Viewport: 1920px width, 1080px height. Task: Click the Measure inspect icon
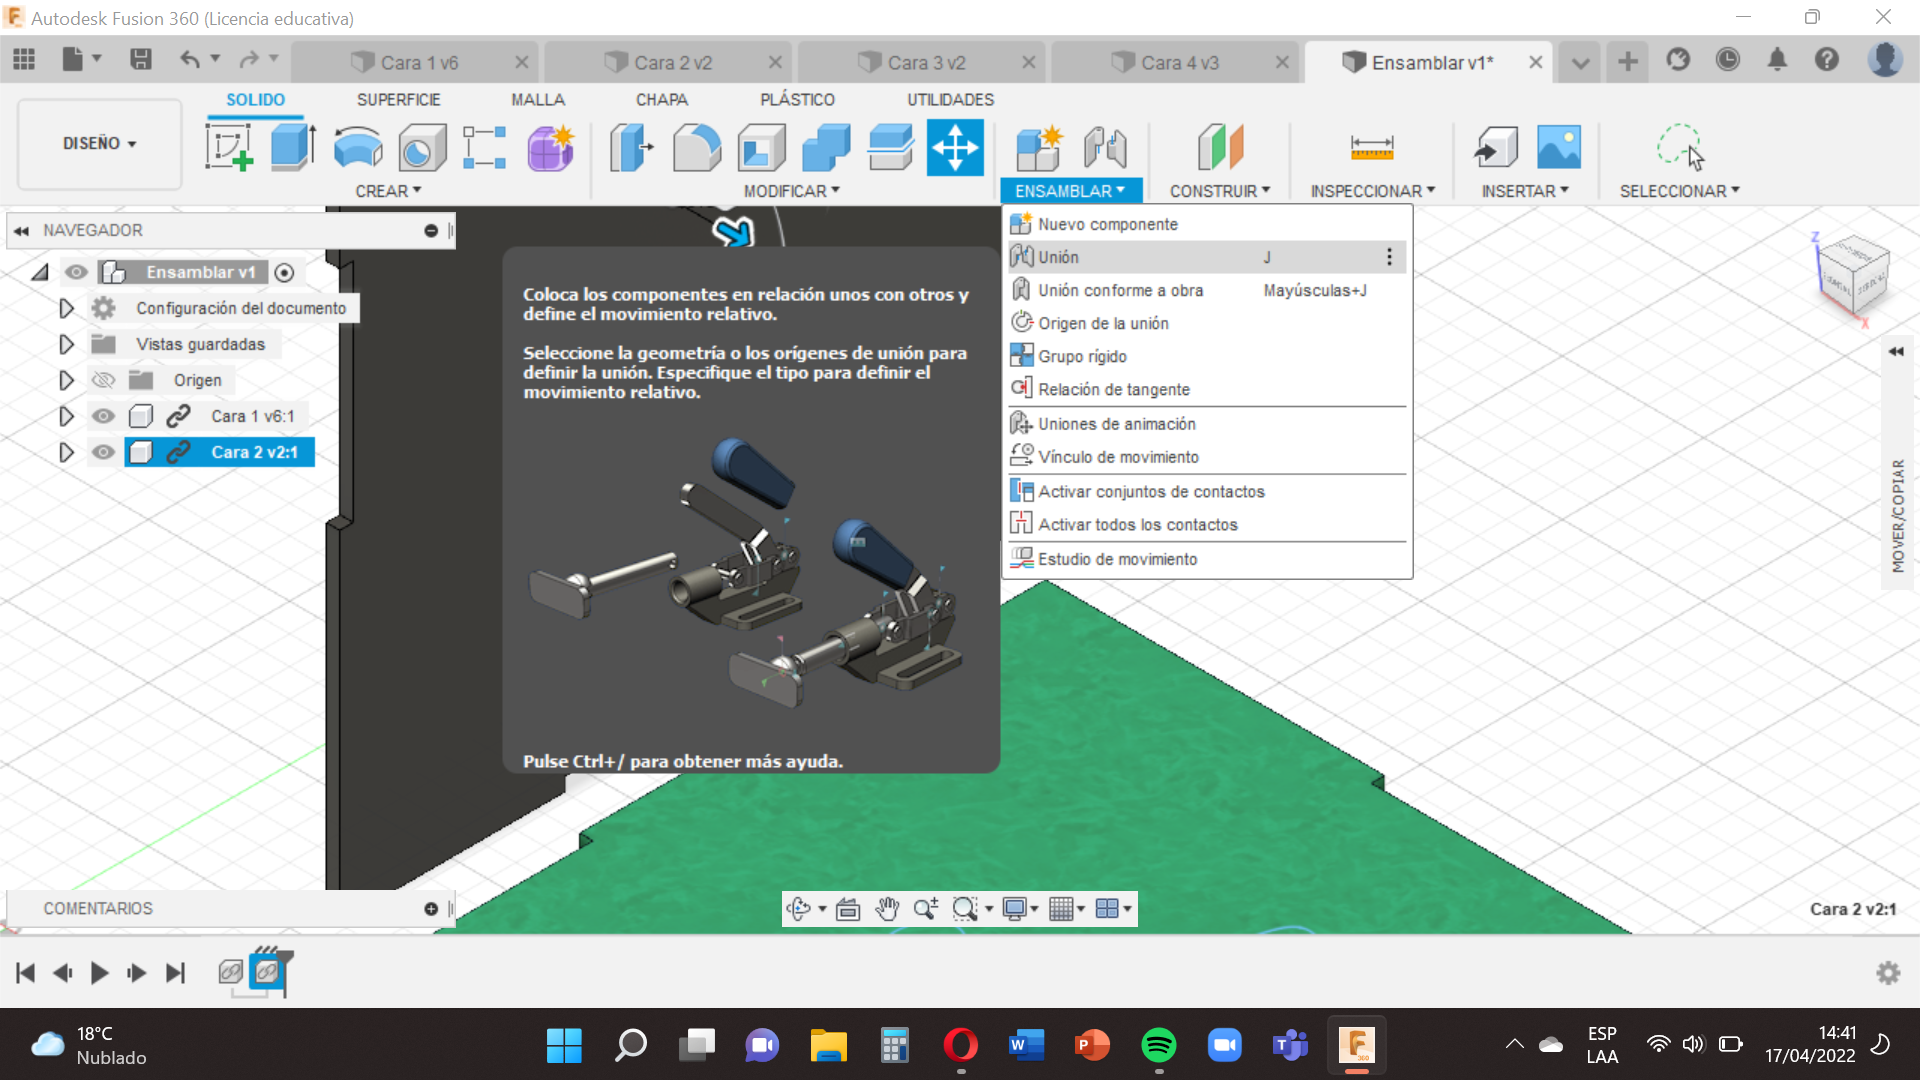(x=1372, y=148)
